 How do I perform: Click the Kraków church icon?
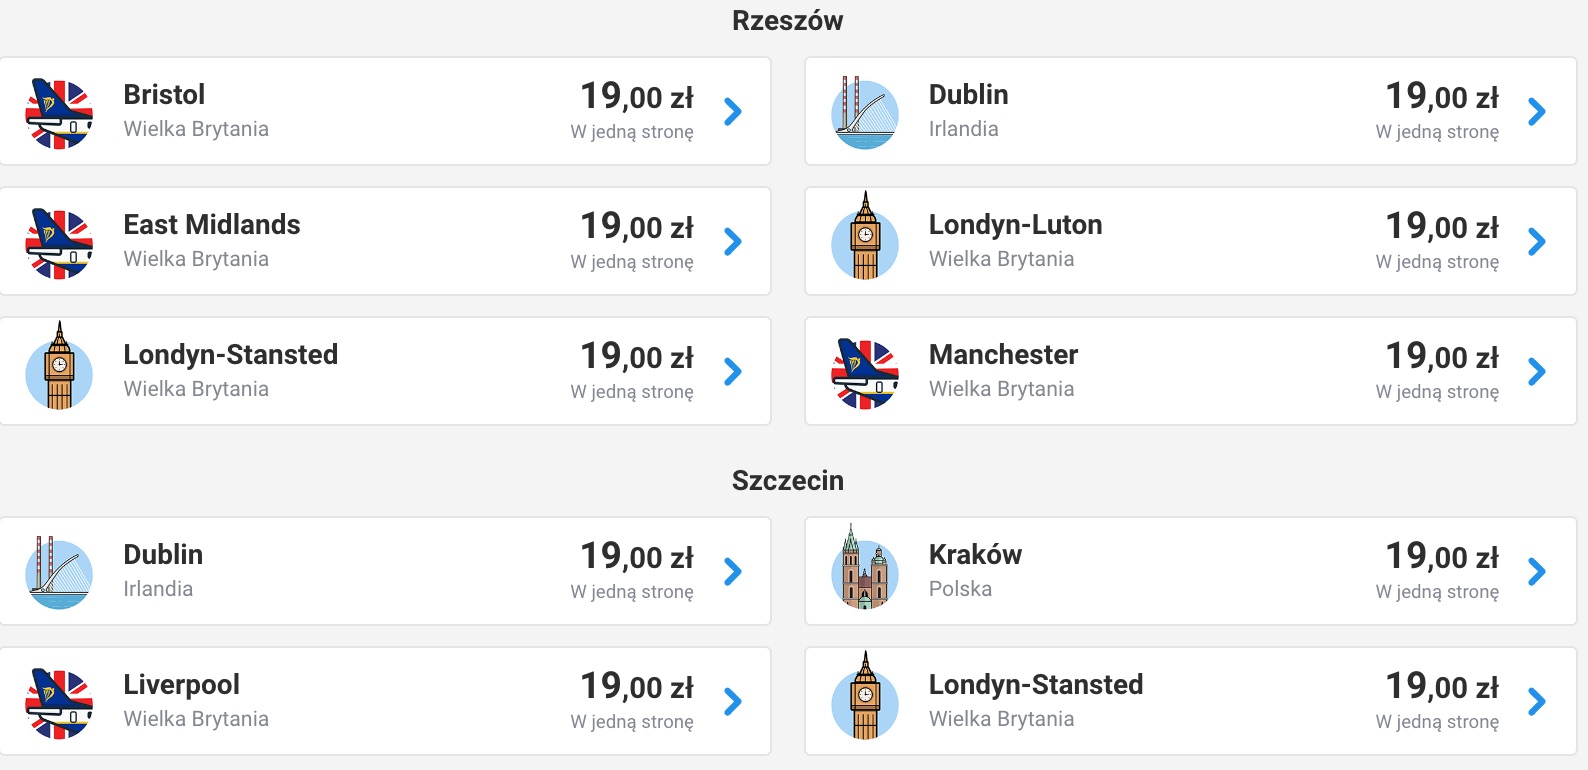coord(865,567)
